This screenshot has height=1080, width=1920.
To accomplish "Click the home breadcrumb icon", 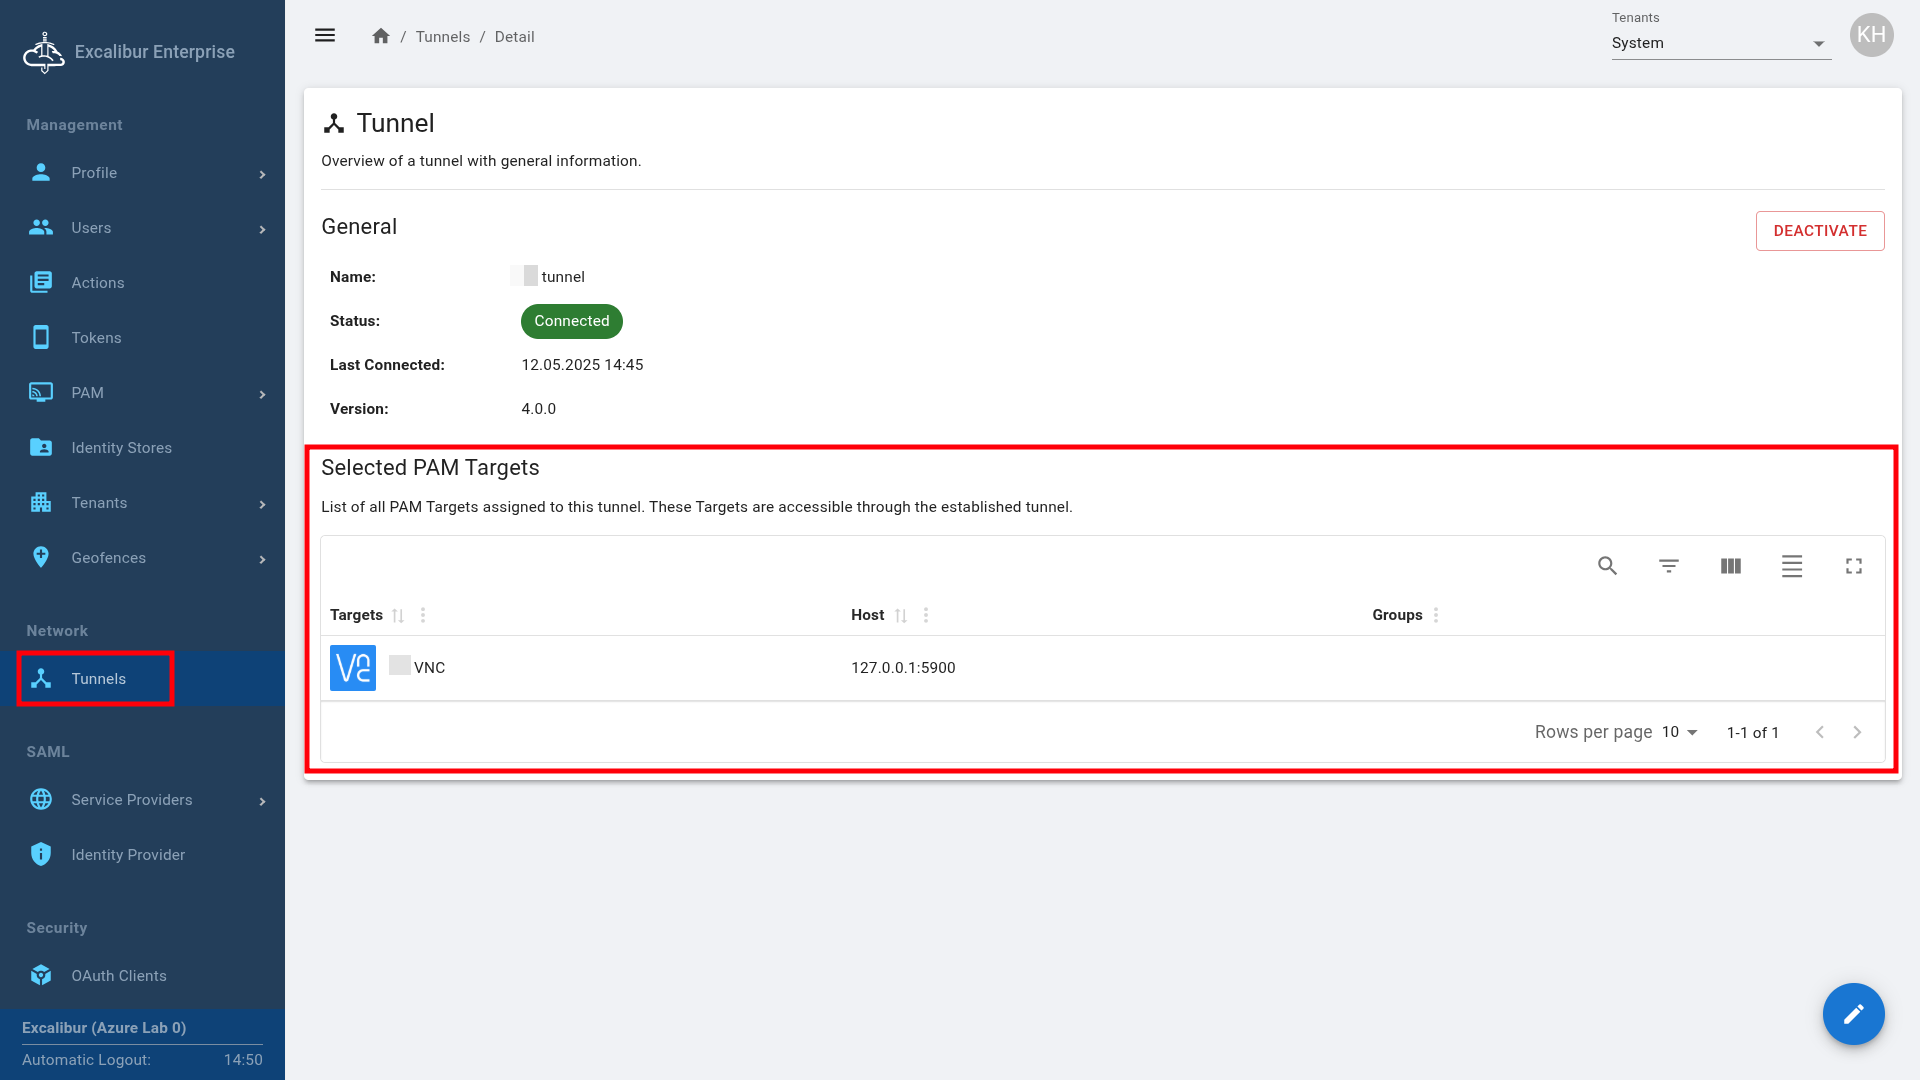I will pos(380,36).
